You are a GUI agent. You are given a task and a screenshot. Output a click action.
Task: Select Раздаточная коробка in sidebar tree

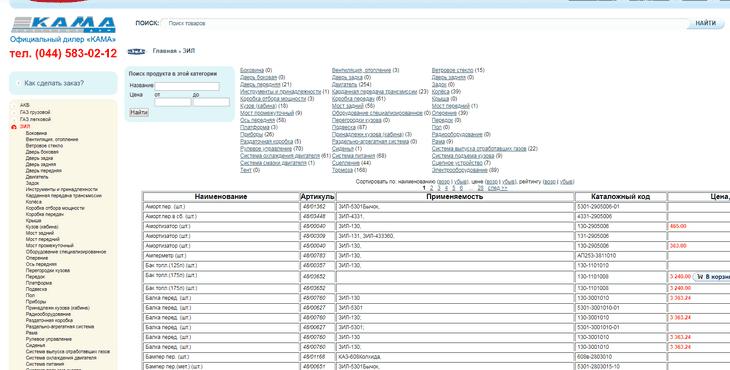tap(49, 321)
